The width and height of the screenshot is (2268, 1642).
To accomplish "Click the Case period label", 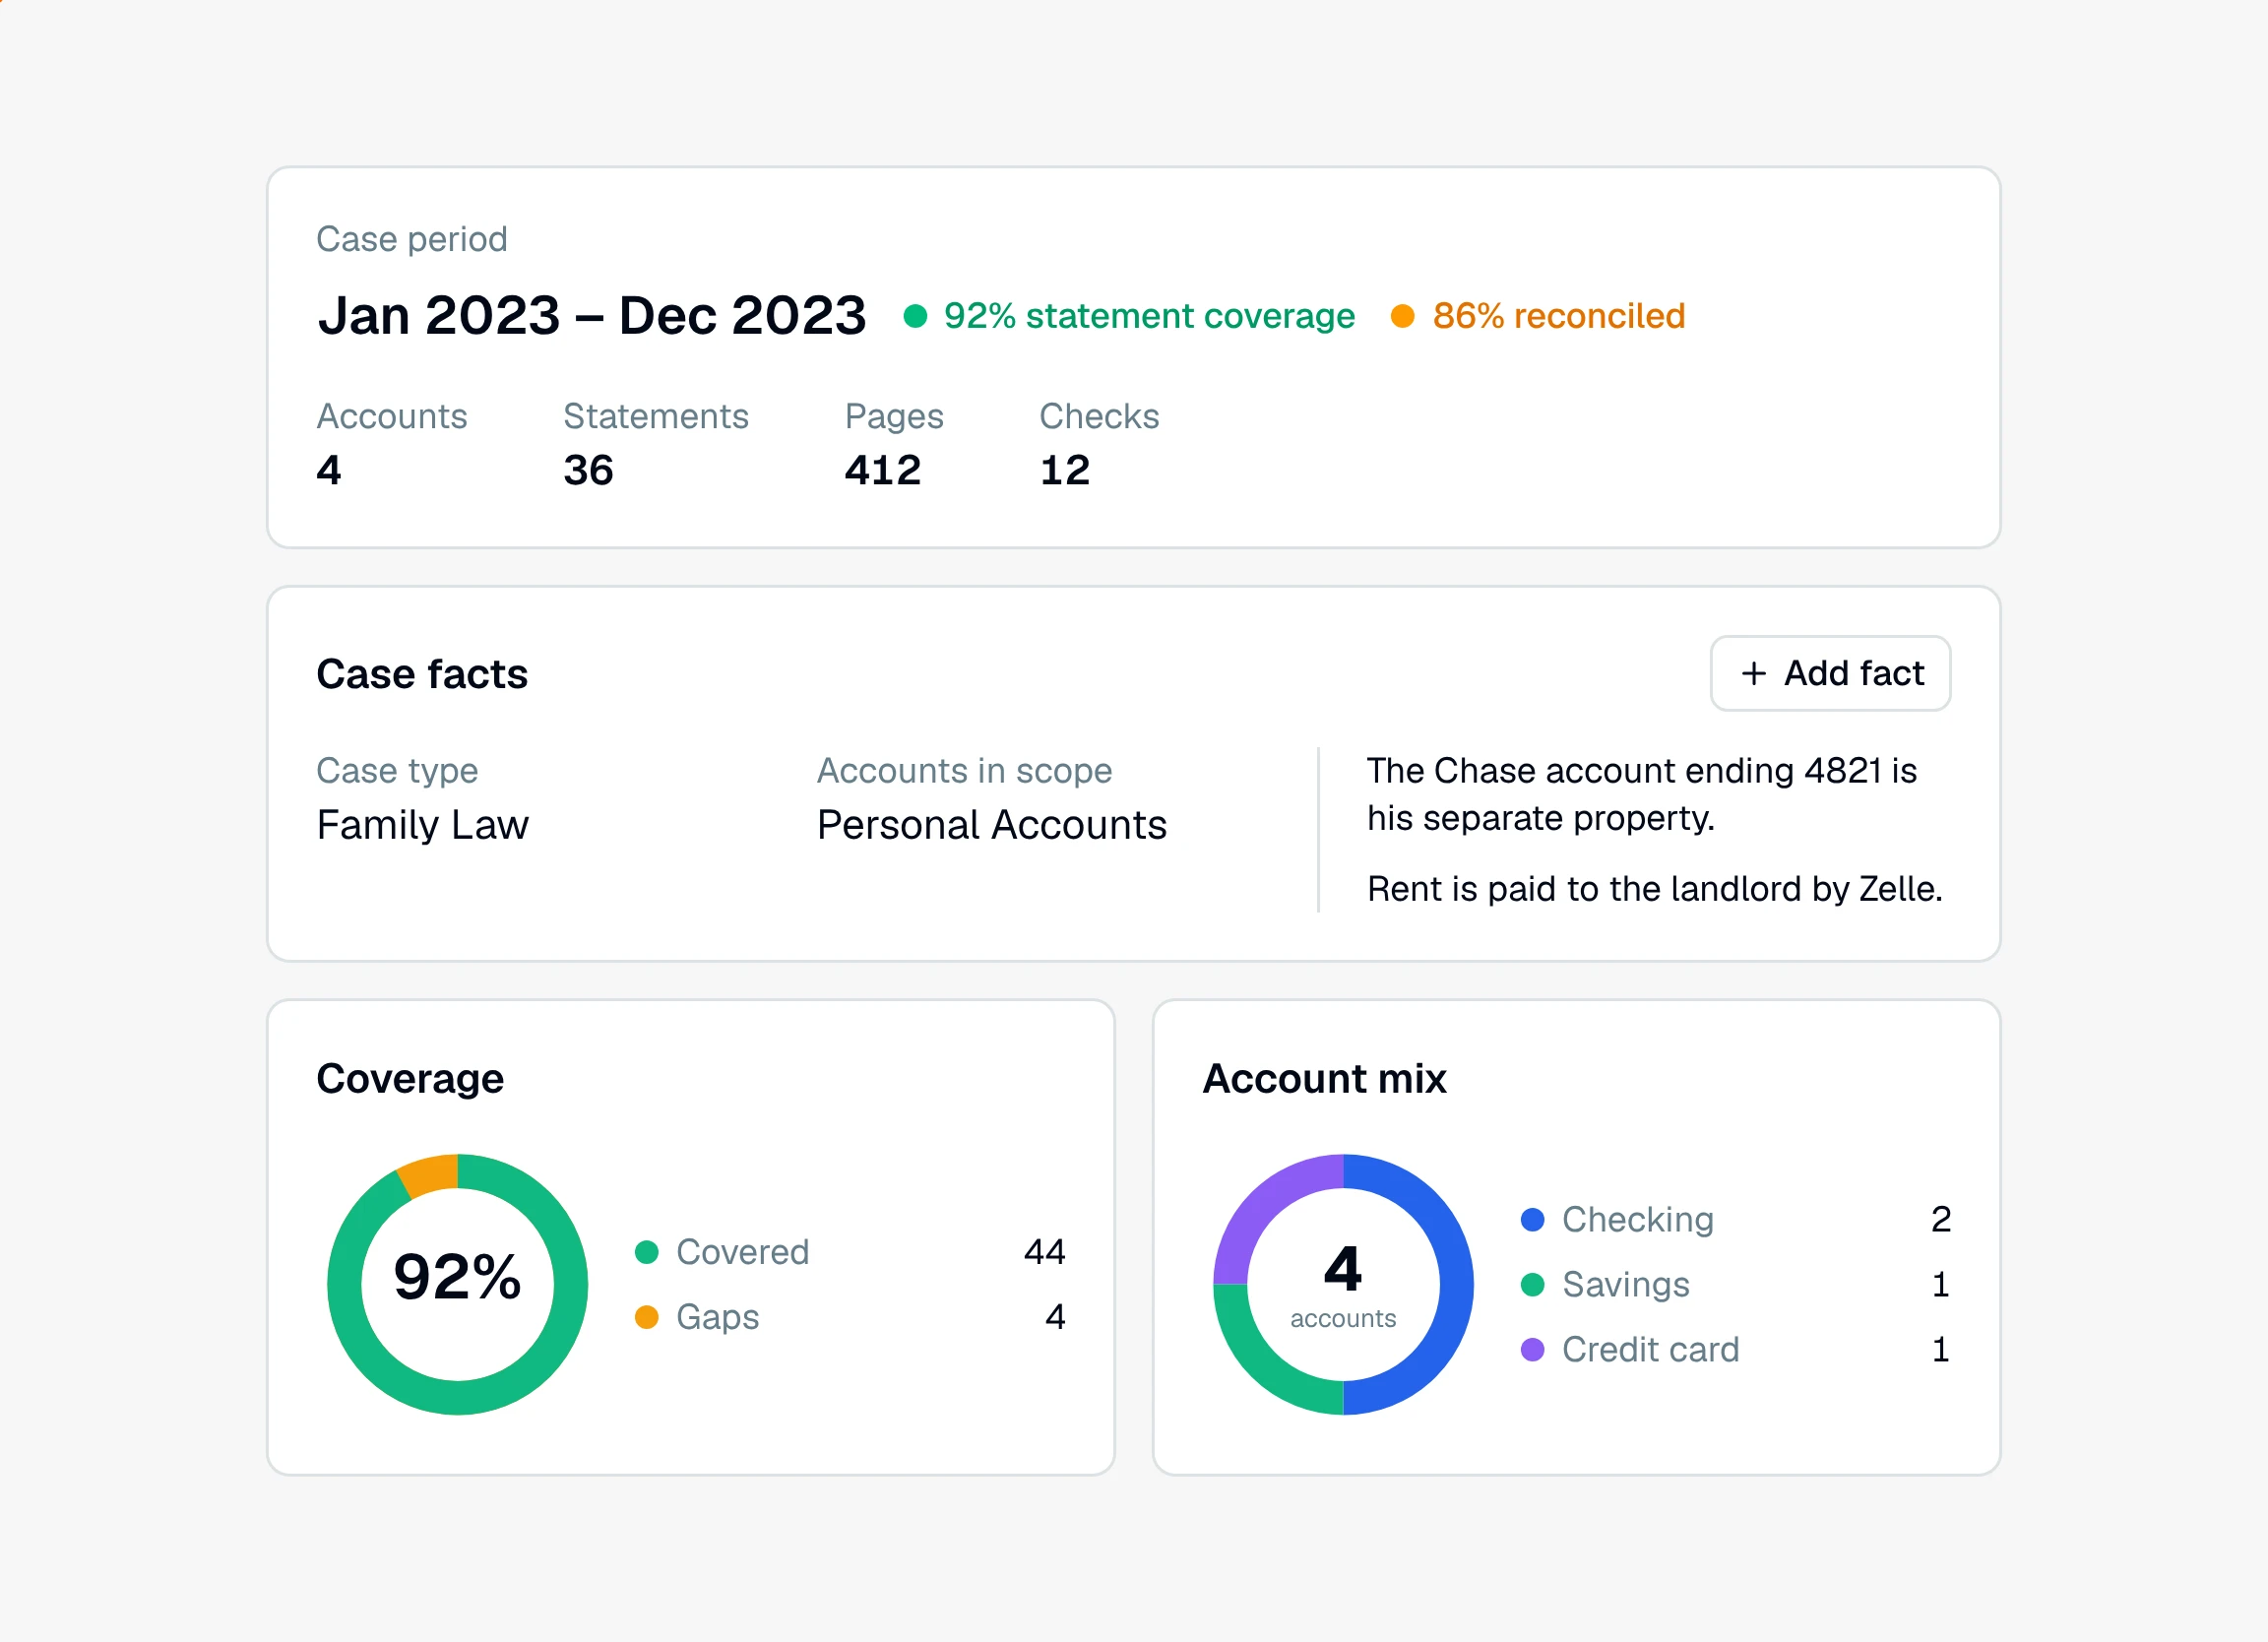I will tap(412, 239).
